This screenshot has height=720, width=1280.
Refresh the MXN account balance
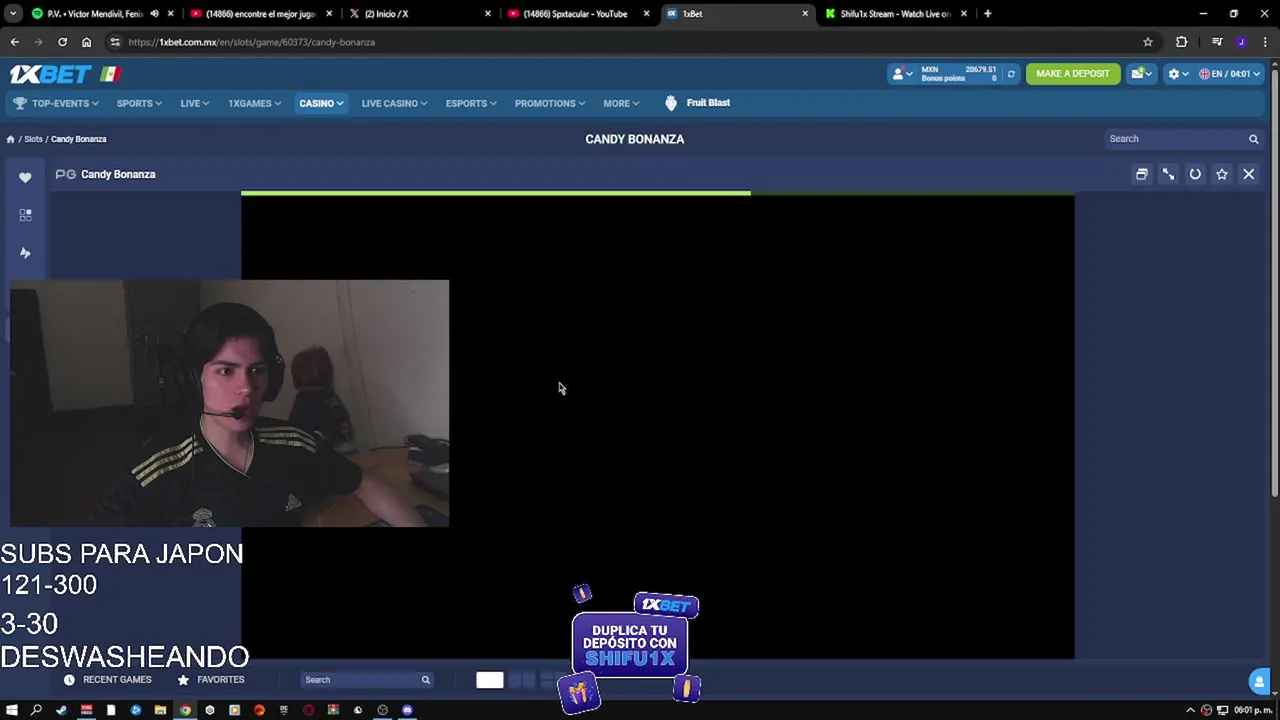click(x=1011, y=74)
